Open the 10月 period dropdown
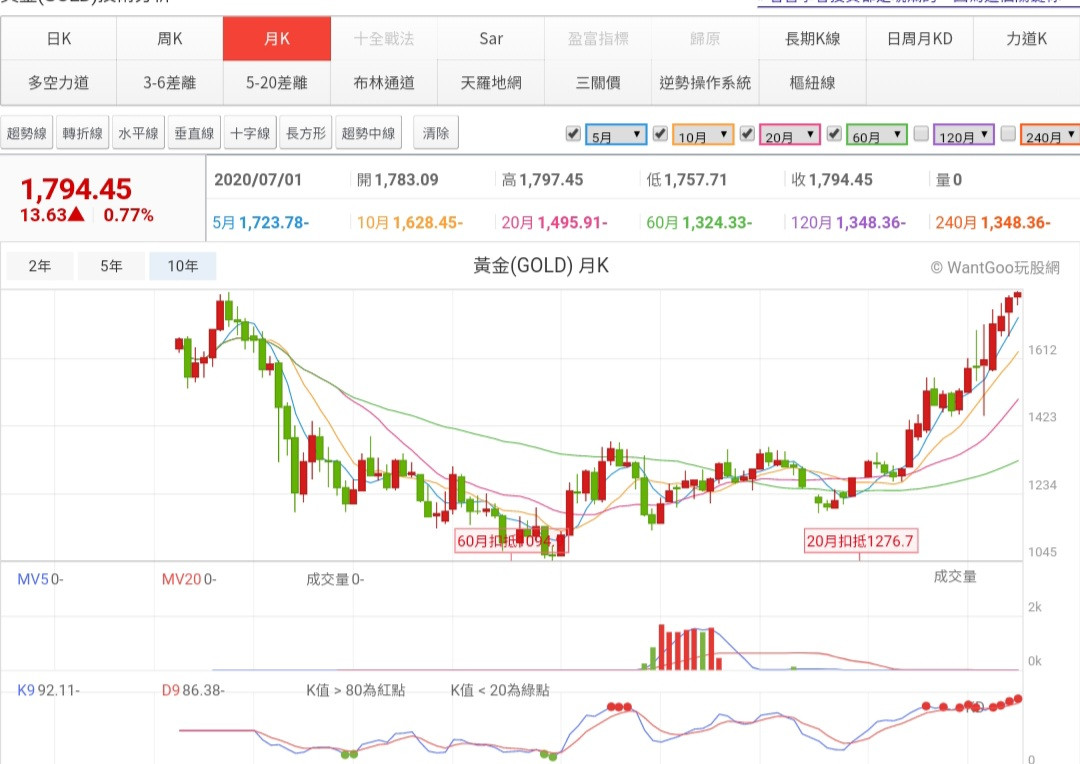Screen dimensions: 1080x764 [x=704, y=135]
